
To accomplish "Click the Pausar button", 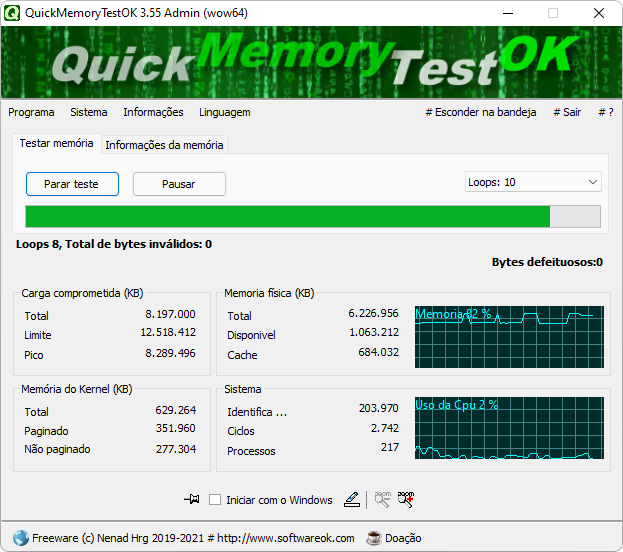I will (179, 184).
